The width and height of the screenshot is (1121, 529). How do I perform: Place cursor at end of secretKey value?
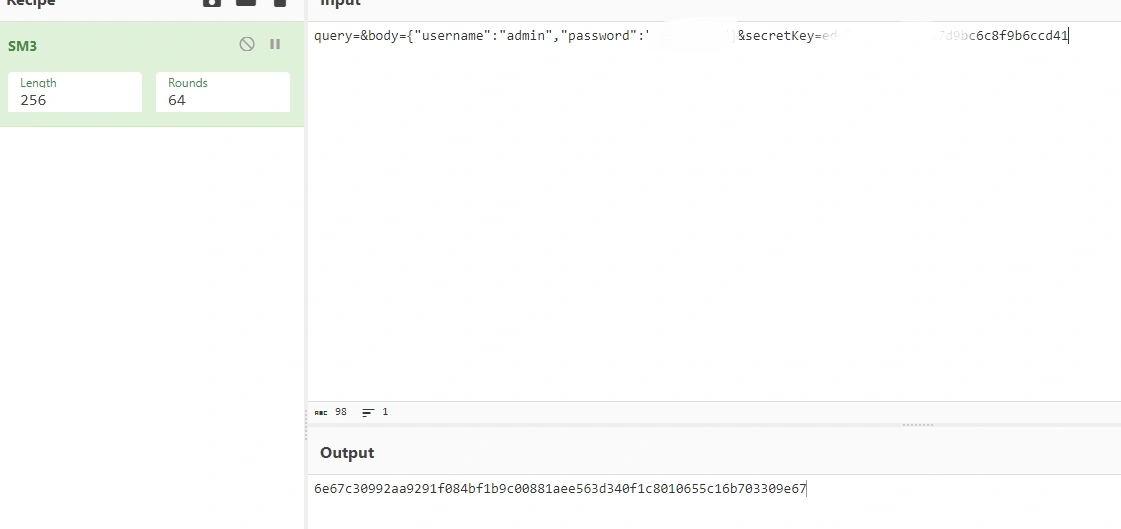[1069, 36]
